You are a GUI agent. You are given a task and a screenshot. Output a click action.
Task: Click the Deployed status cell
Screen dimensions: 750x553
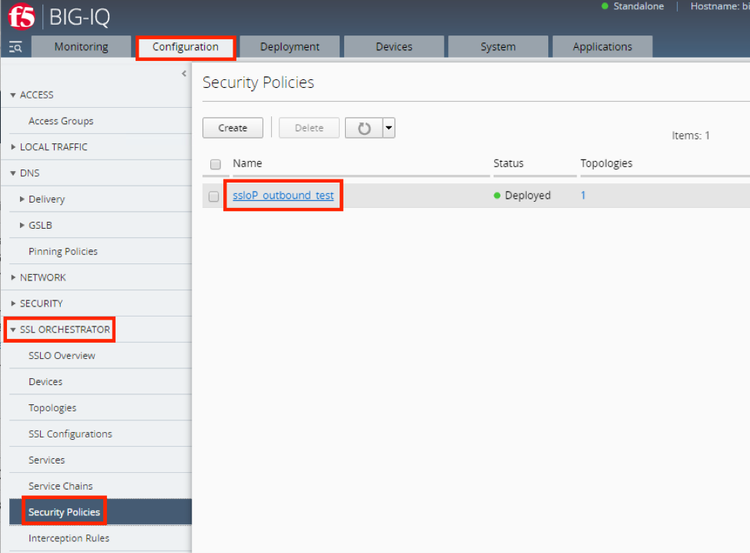pos(522,196)
